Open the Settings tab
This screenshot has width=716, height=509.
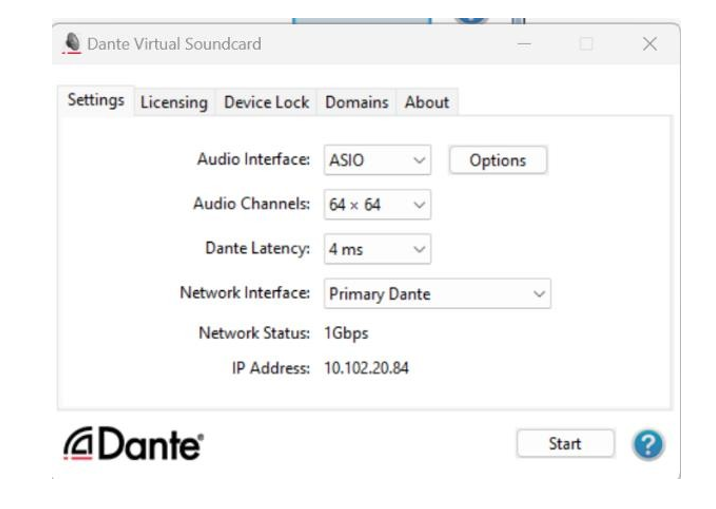(x=96, y=100)
